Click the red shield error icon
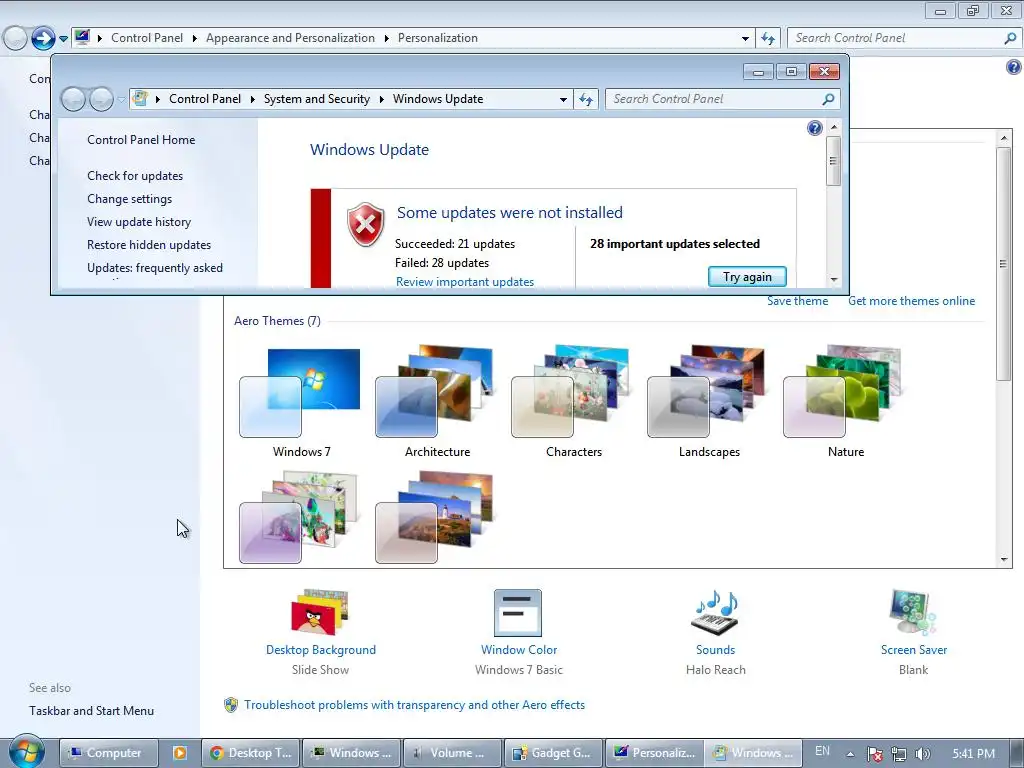The image size is (1024, 768). tap(365, 224)
